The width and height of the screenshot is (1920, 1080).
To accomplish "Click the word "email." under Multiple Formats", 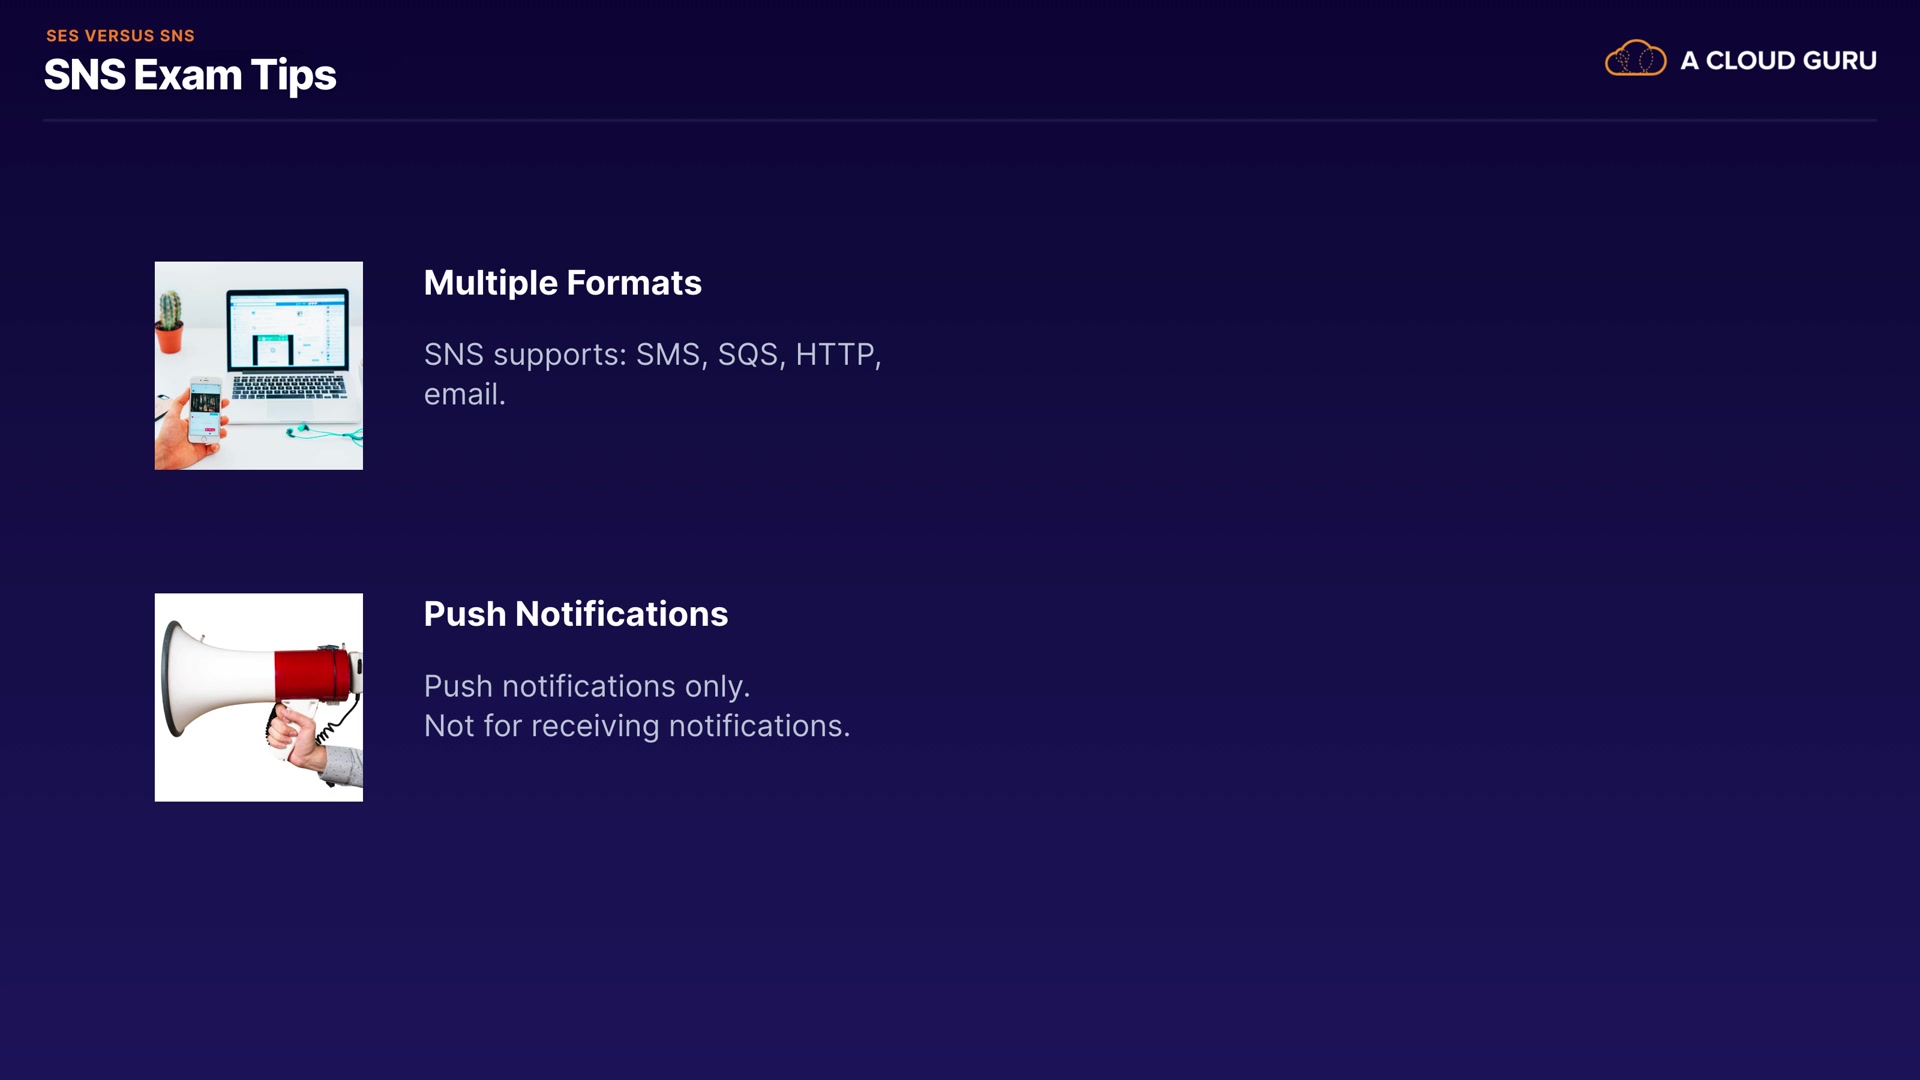I will [464, 395].
